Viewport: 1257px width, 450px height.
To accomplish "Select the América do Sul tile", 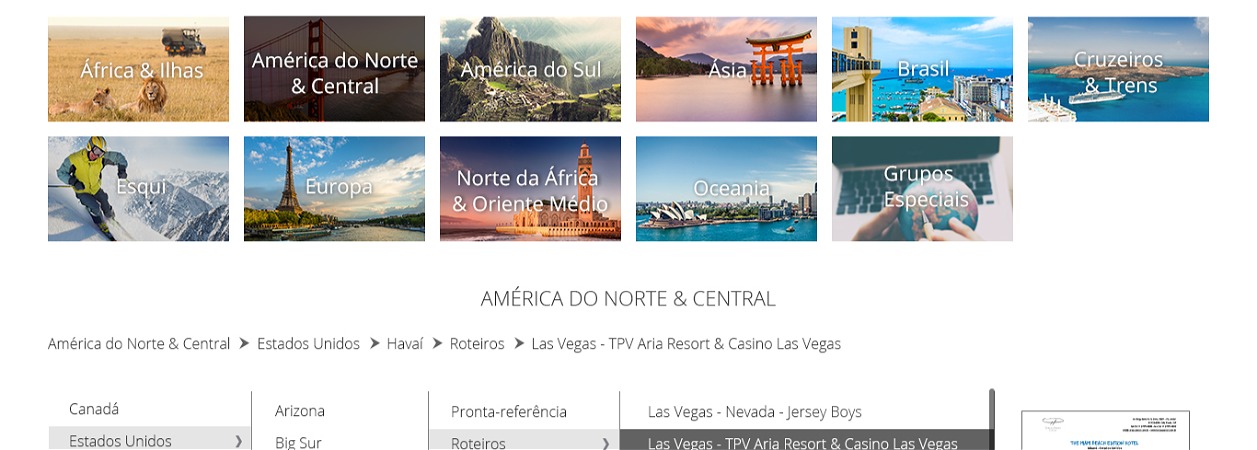I will [530, 69].
